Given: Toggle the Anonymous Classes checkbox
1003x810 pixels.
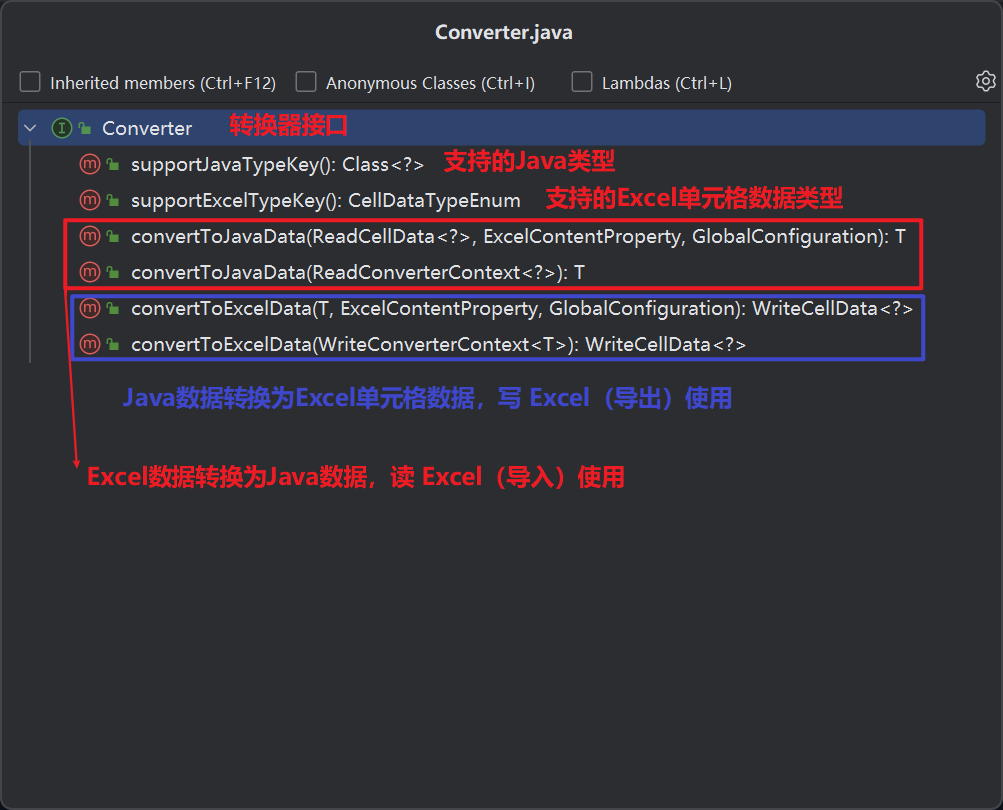Looking at the screenshot, I should tap(306, 82).
